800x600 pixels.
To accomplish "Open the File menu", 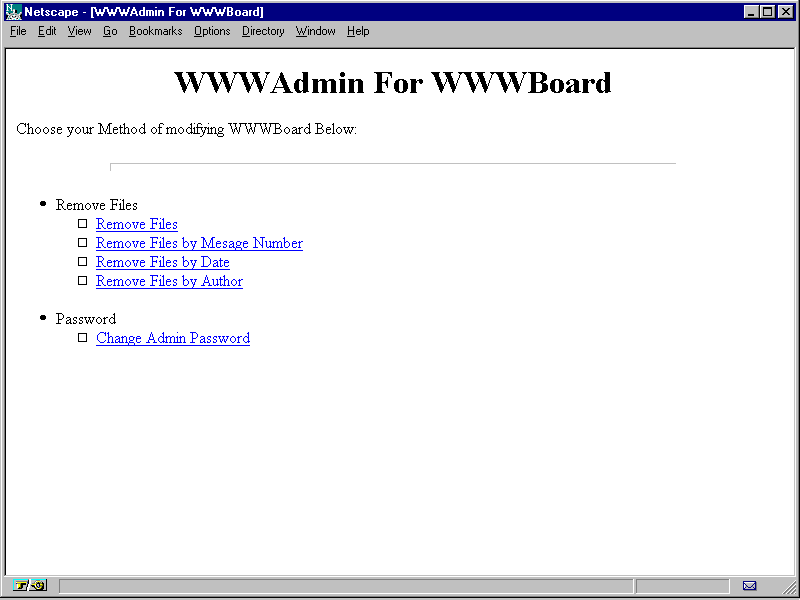I will [18, 31].
